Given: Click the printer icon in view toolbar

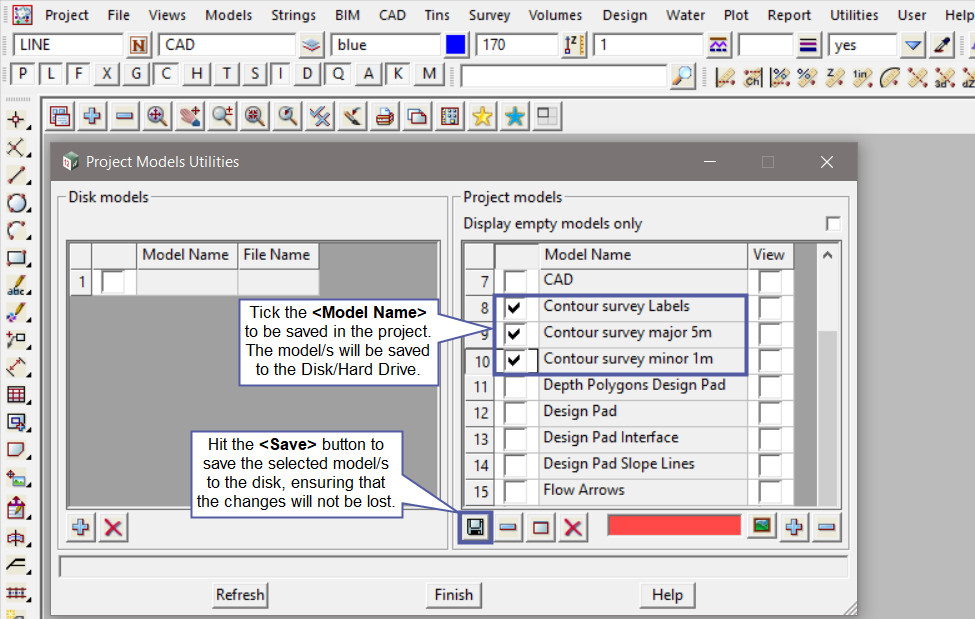Looking at the screenshot, I should click(384, 116).
